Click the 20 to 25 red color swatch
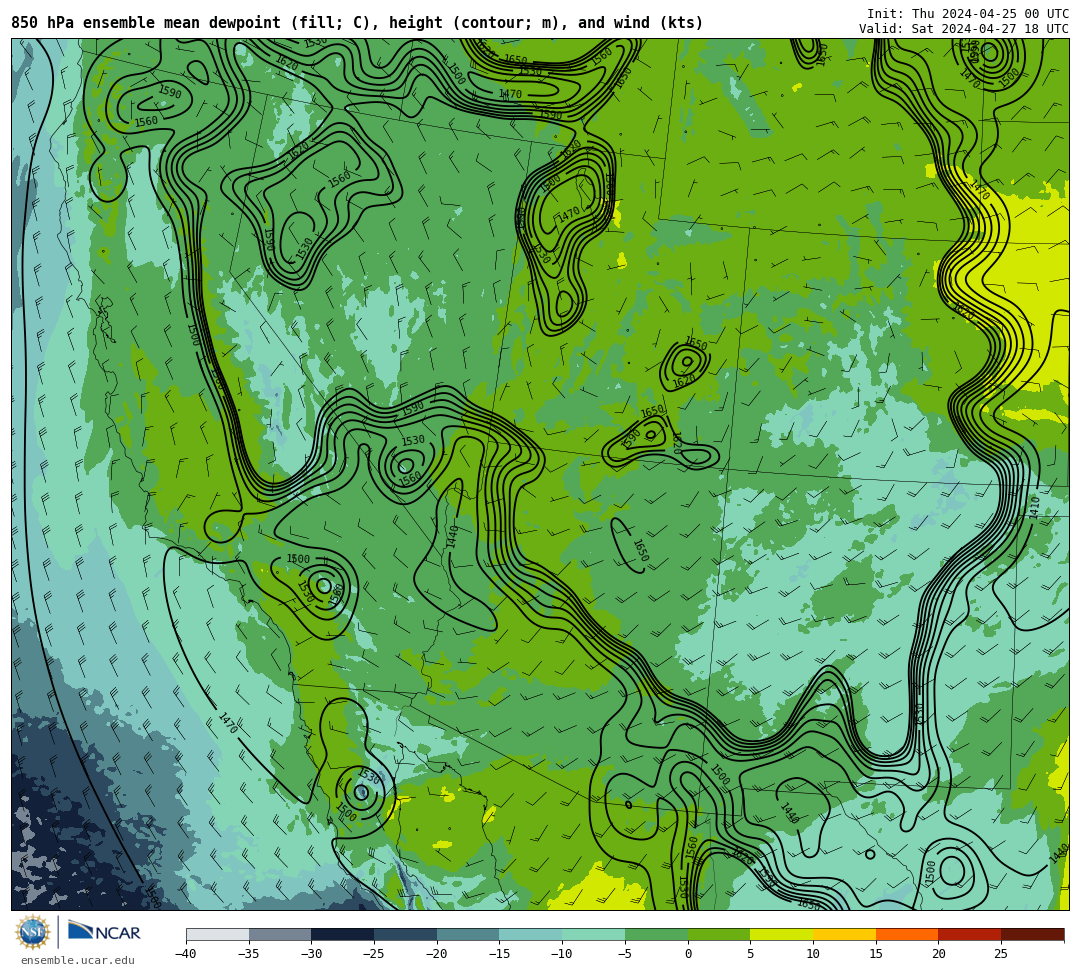 point(970,934)
